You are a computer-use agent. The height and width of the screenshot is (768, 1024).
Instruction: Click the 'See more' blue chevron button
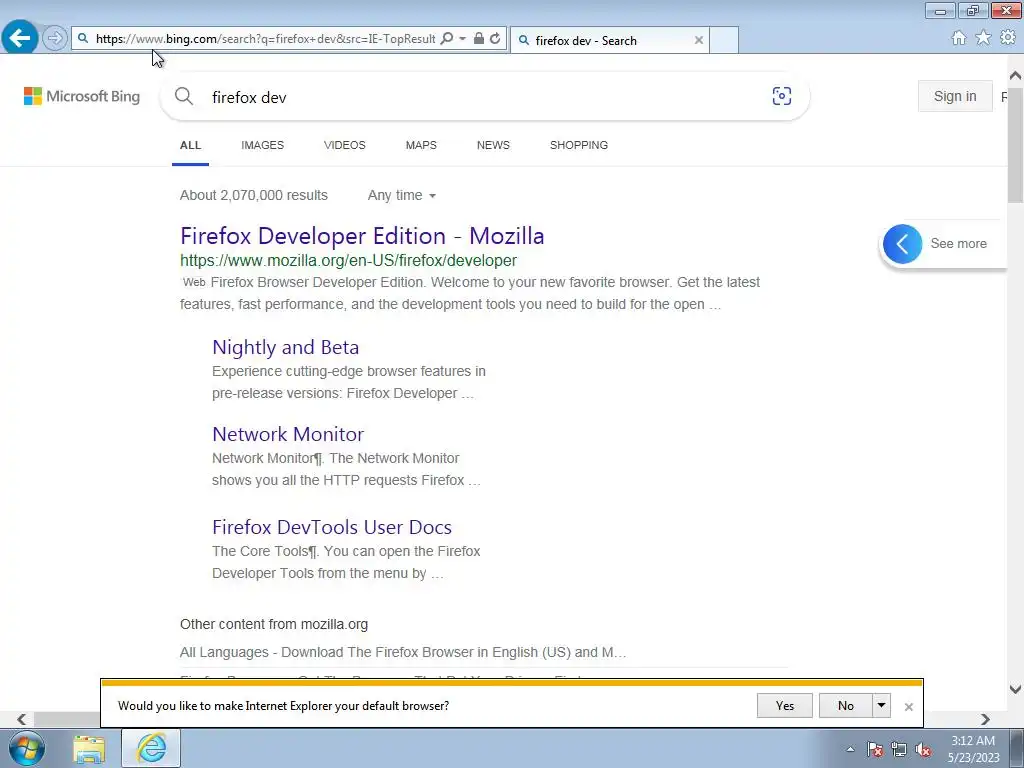903,244
